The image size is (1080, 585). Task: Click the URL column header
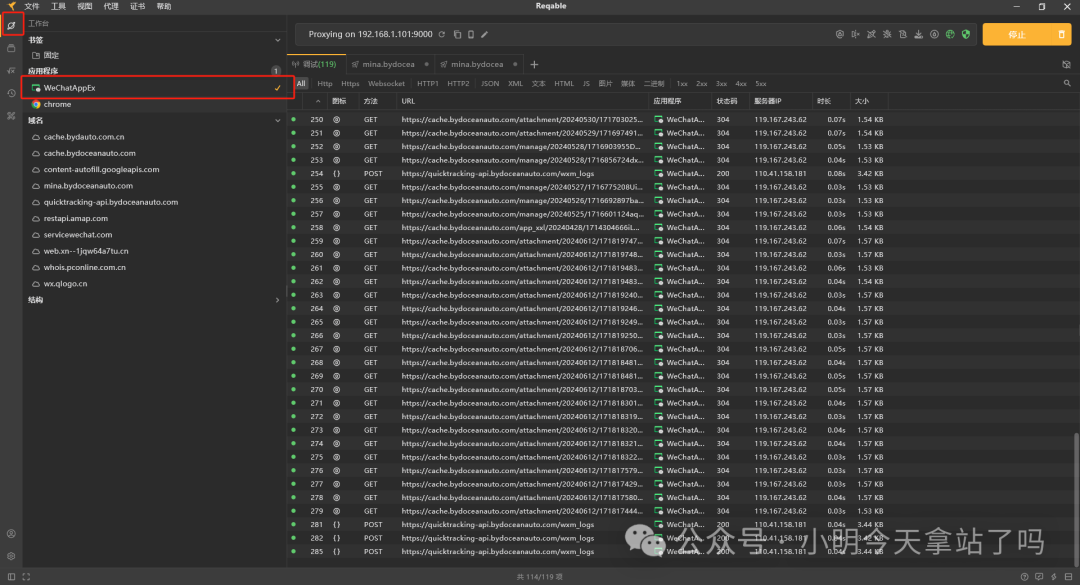408,101
